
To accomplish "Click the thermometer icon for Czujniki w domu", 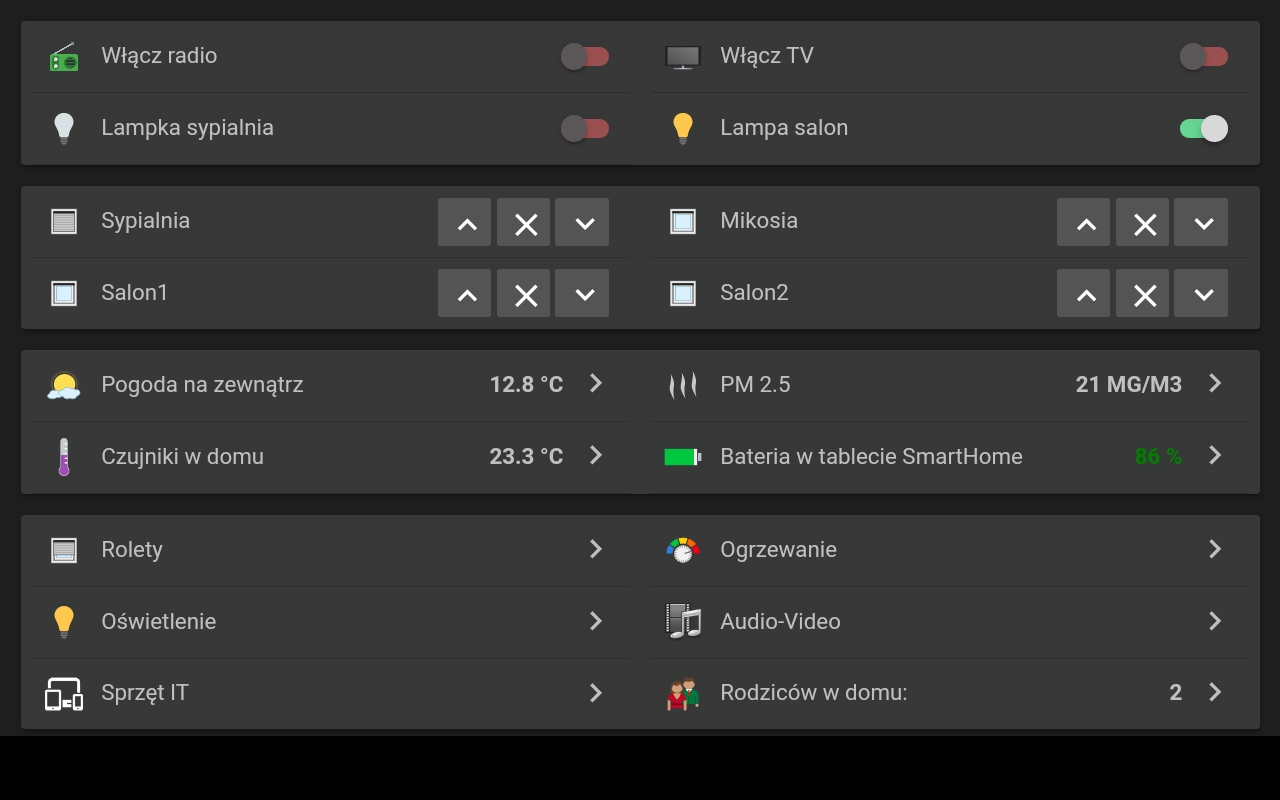I will coord(64,457).
